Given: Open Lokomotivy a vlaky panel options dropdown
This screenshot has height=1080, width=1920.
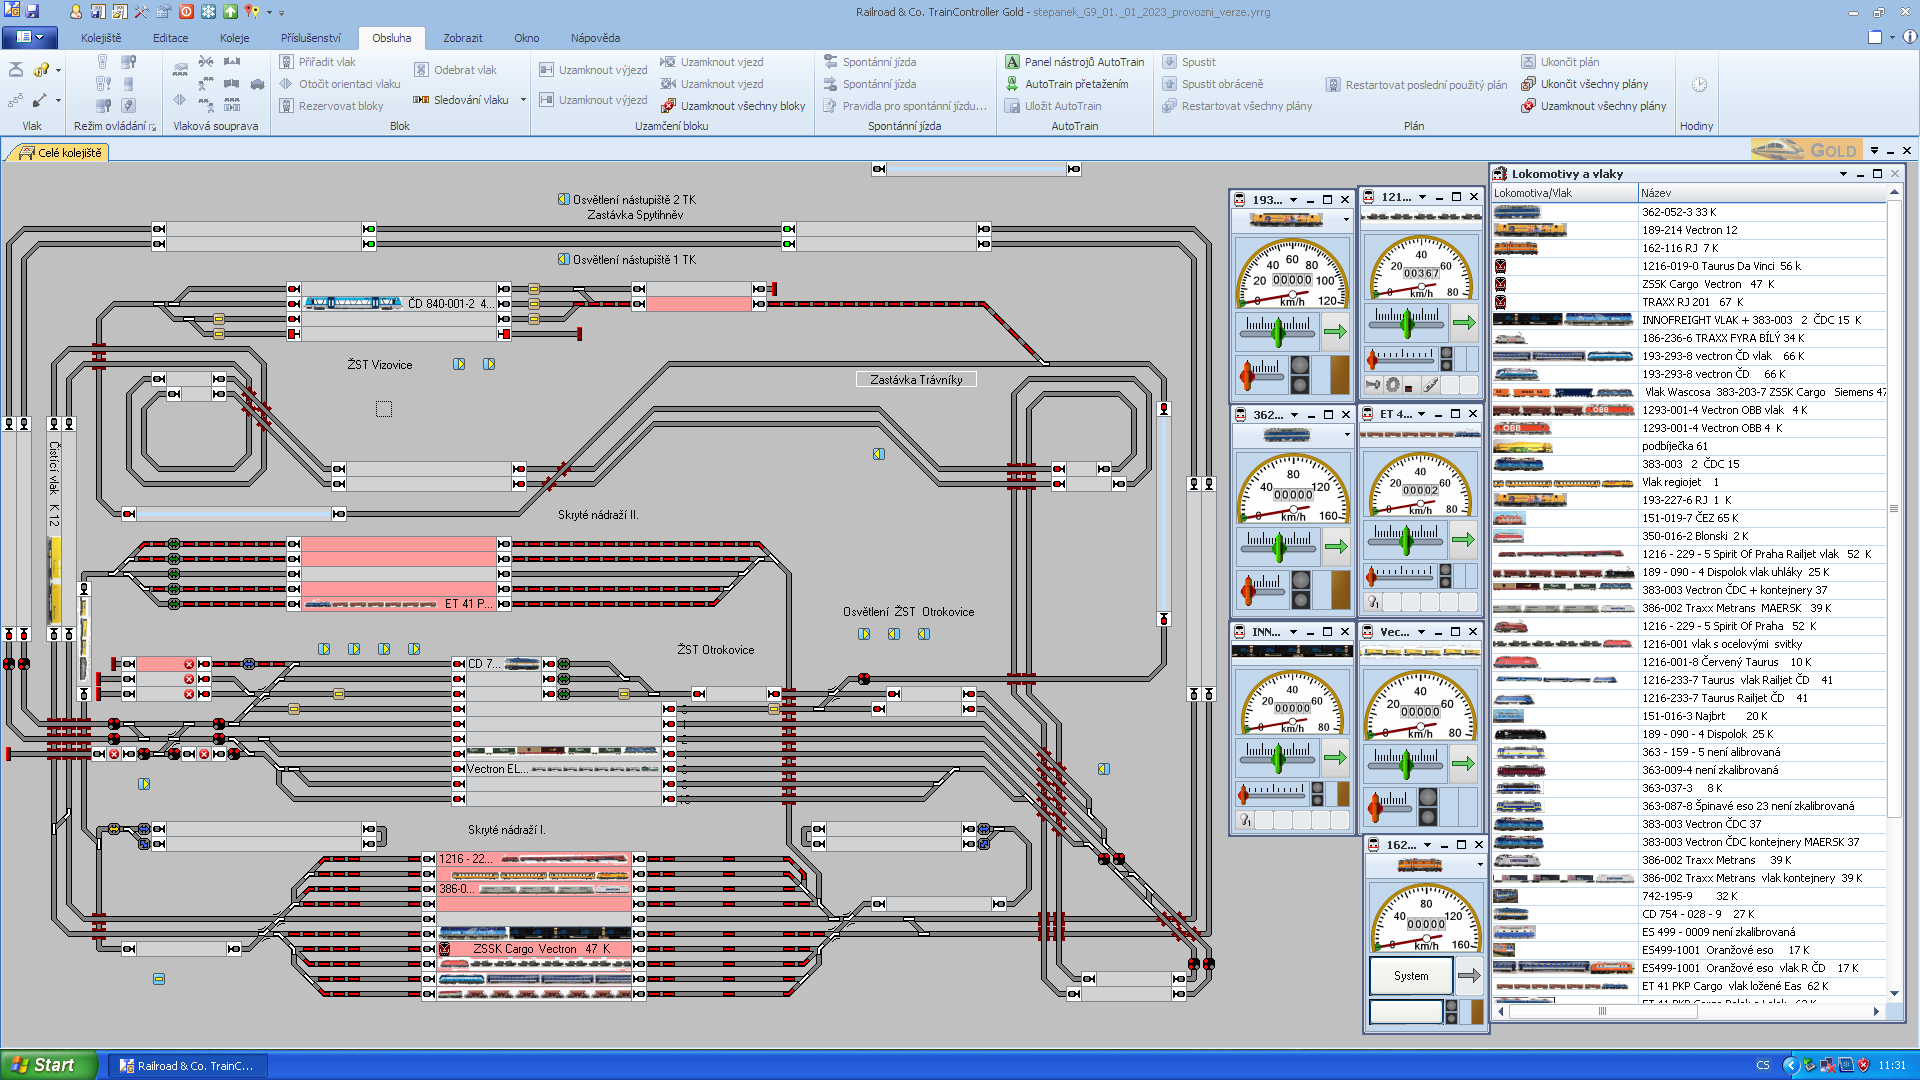Looking at the screenshot, I should click(1843, 174).
